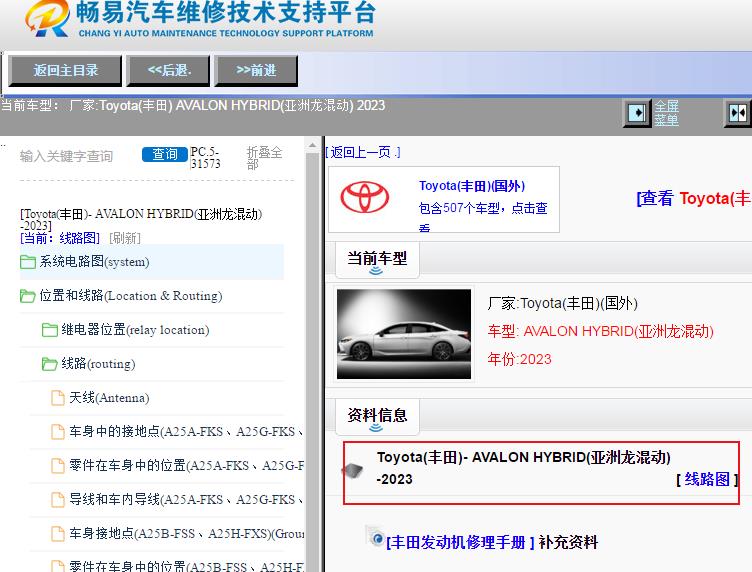Click 年份:2023 text

point(519,359)
